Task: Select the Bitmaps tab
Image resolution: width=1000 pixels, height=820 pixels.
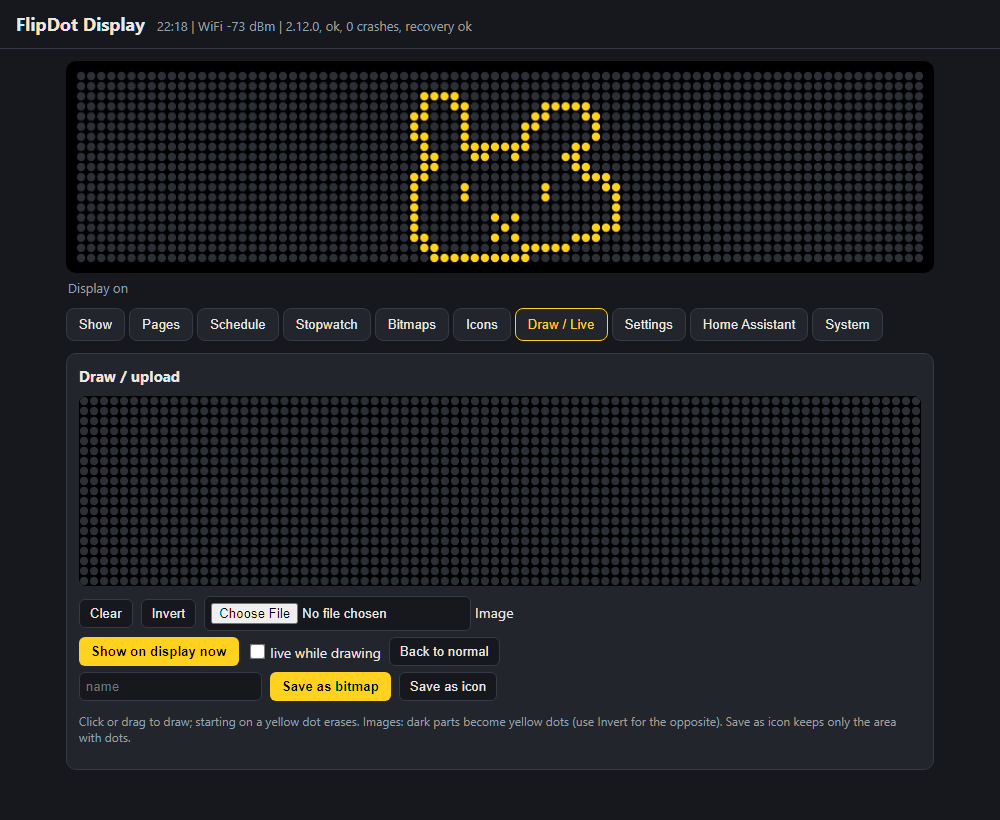Action: [x=412, y=325]
